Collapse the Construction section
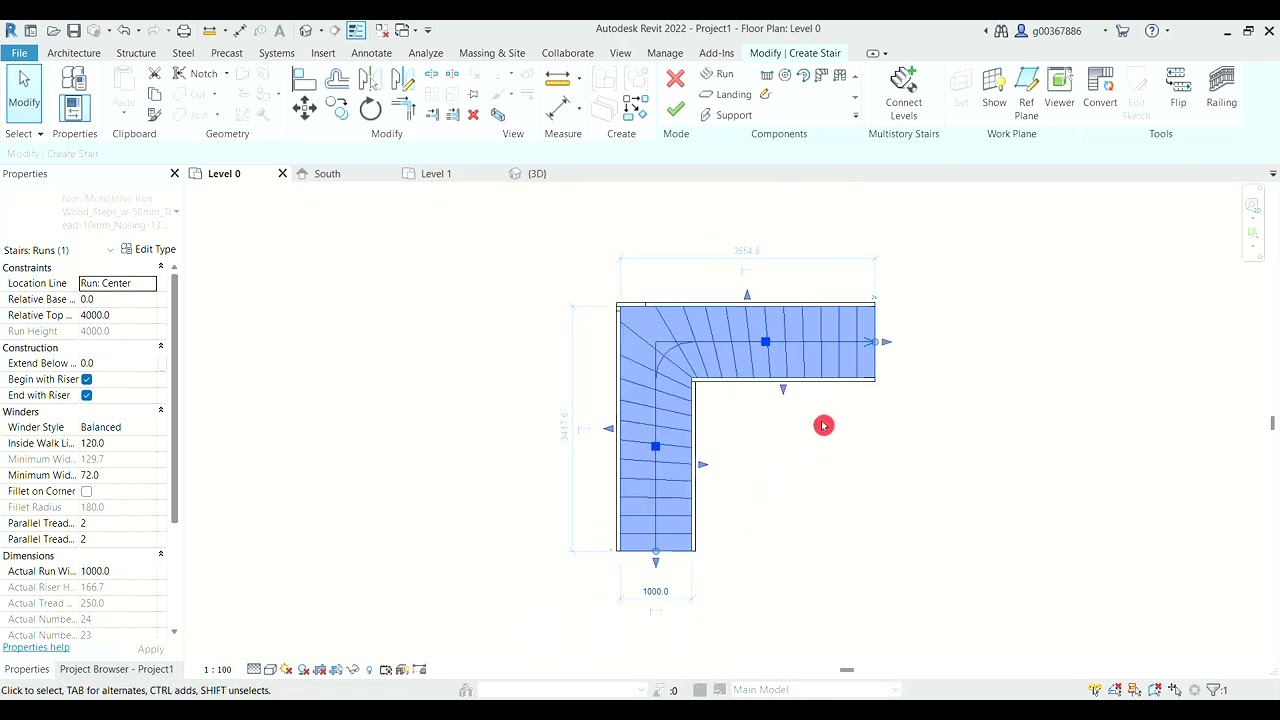 161,346
